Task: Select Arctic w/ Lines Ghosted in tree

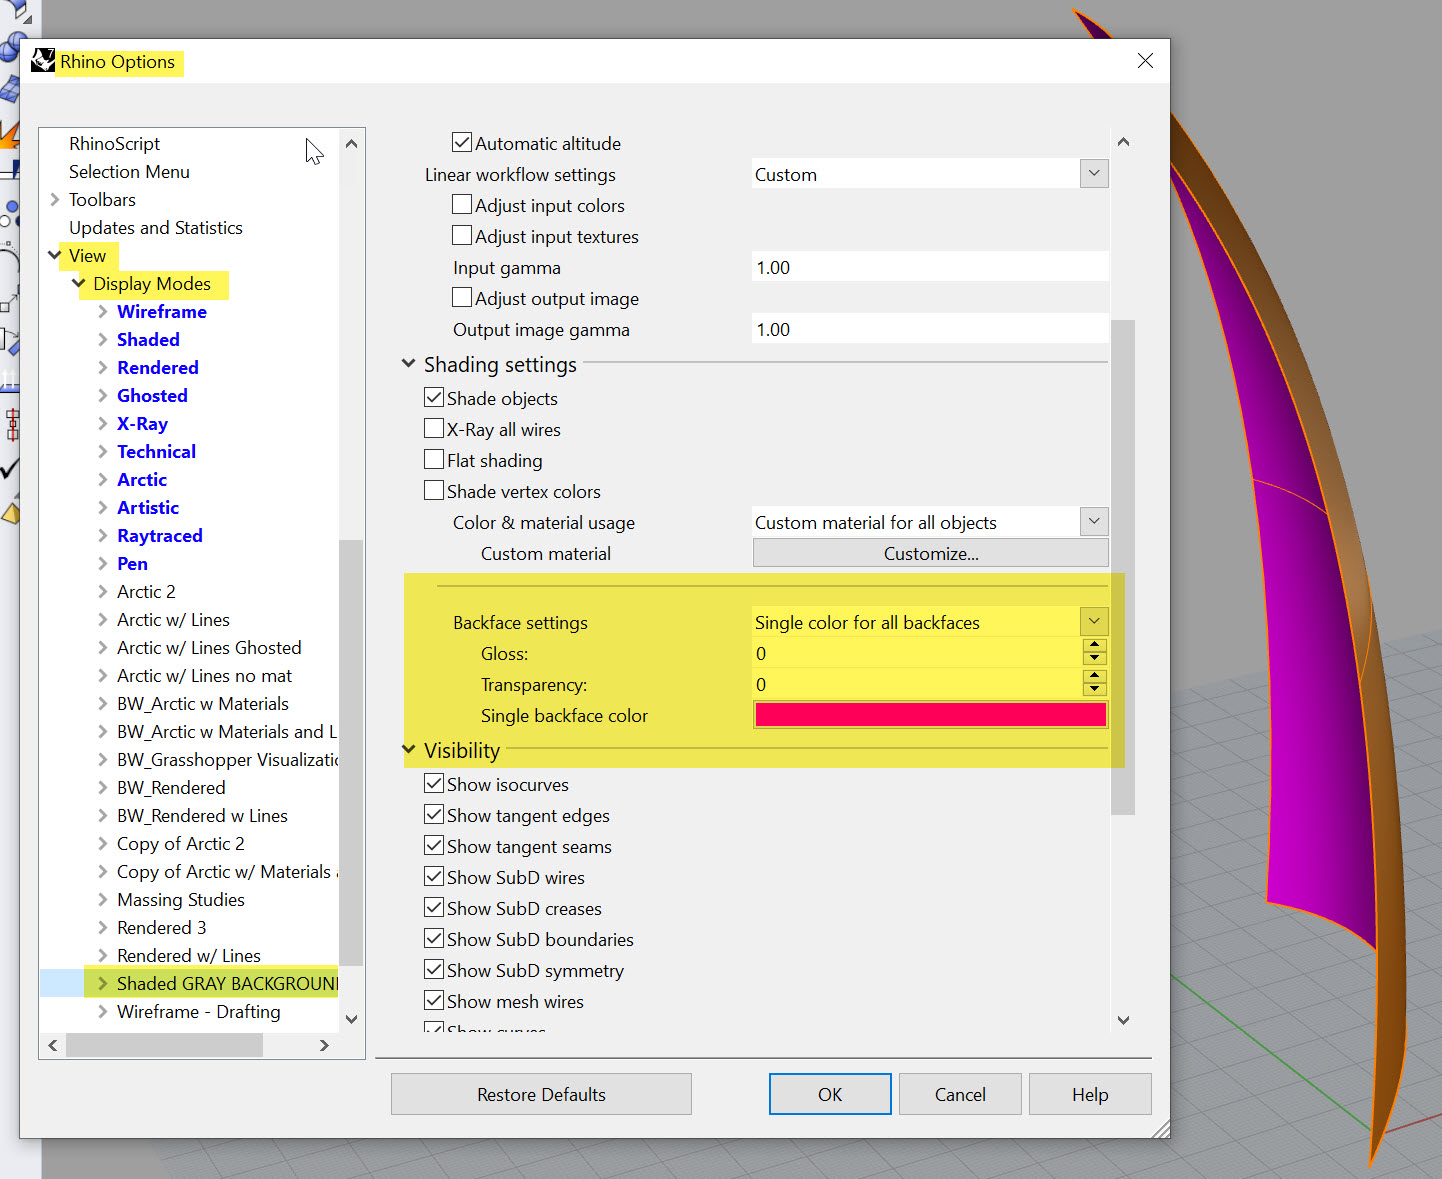Action: (x=209, y=648)
